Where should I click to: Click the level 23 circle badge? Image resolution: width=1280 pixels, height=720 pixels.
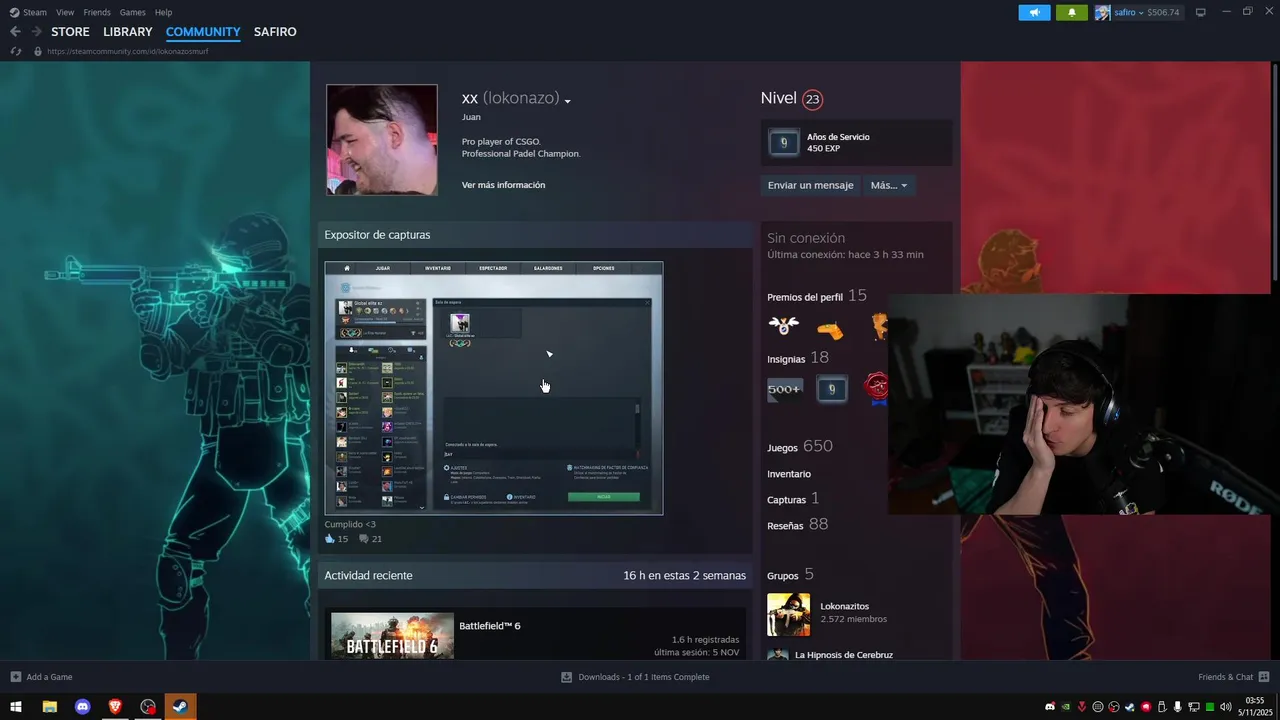pos(812,99)
